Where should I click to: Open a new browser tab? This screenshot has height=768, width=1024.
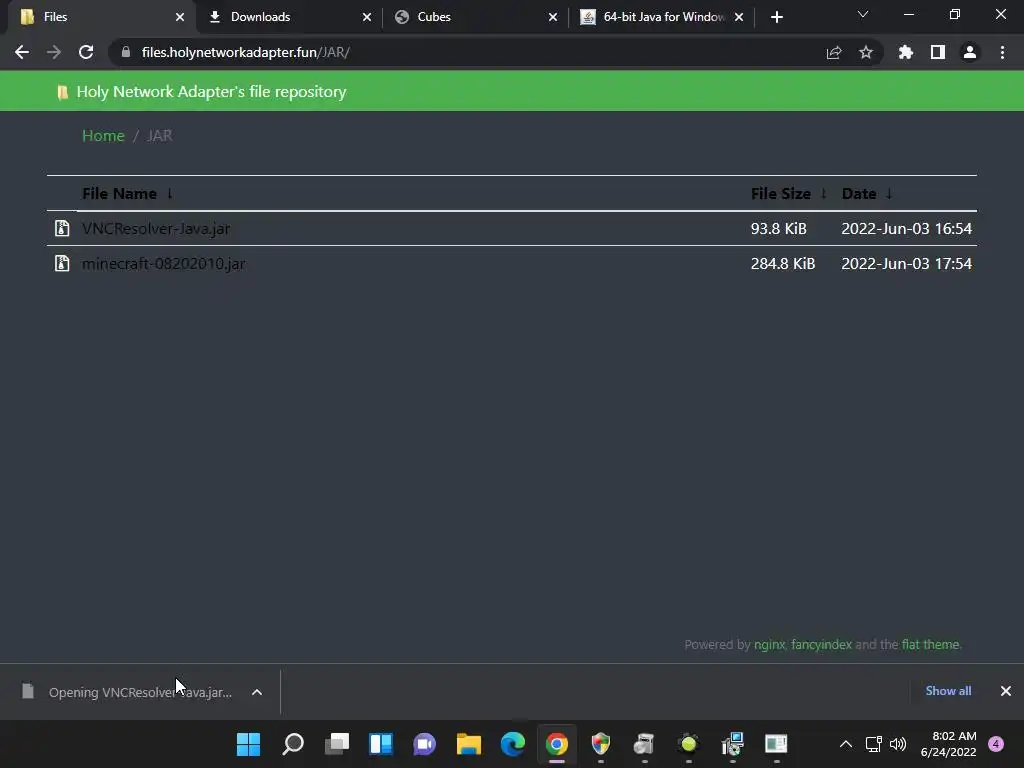[776, 17]
